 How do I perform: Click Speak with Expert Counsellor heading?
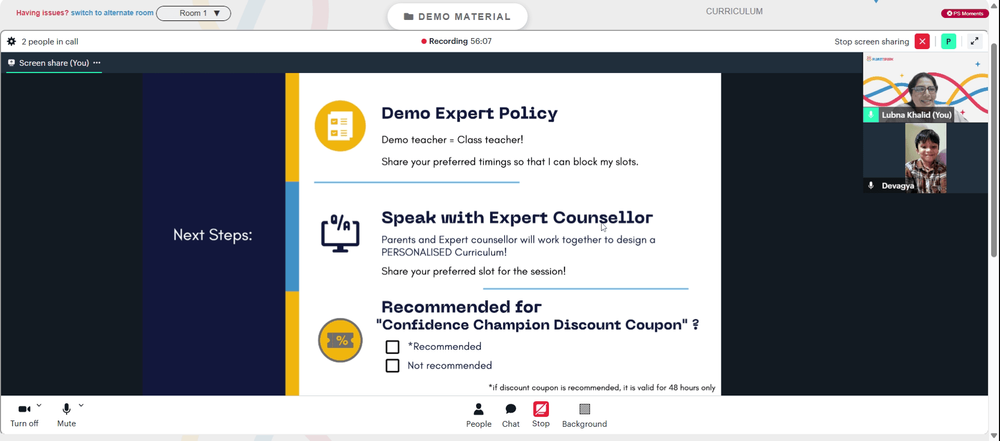[x=517, y=218]
